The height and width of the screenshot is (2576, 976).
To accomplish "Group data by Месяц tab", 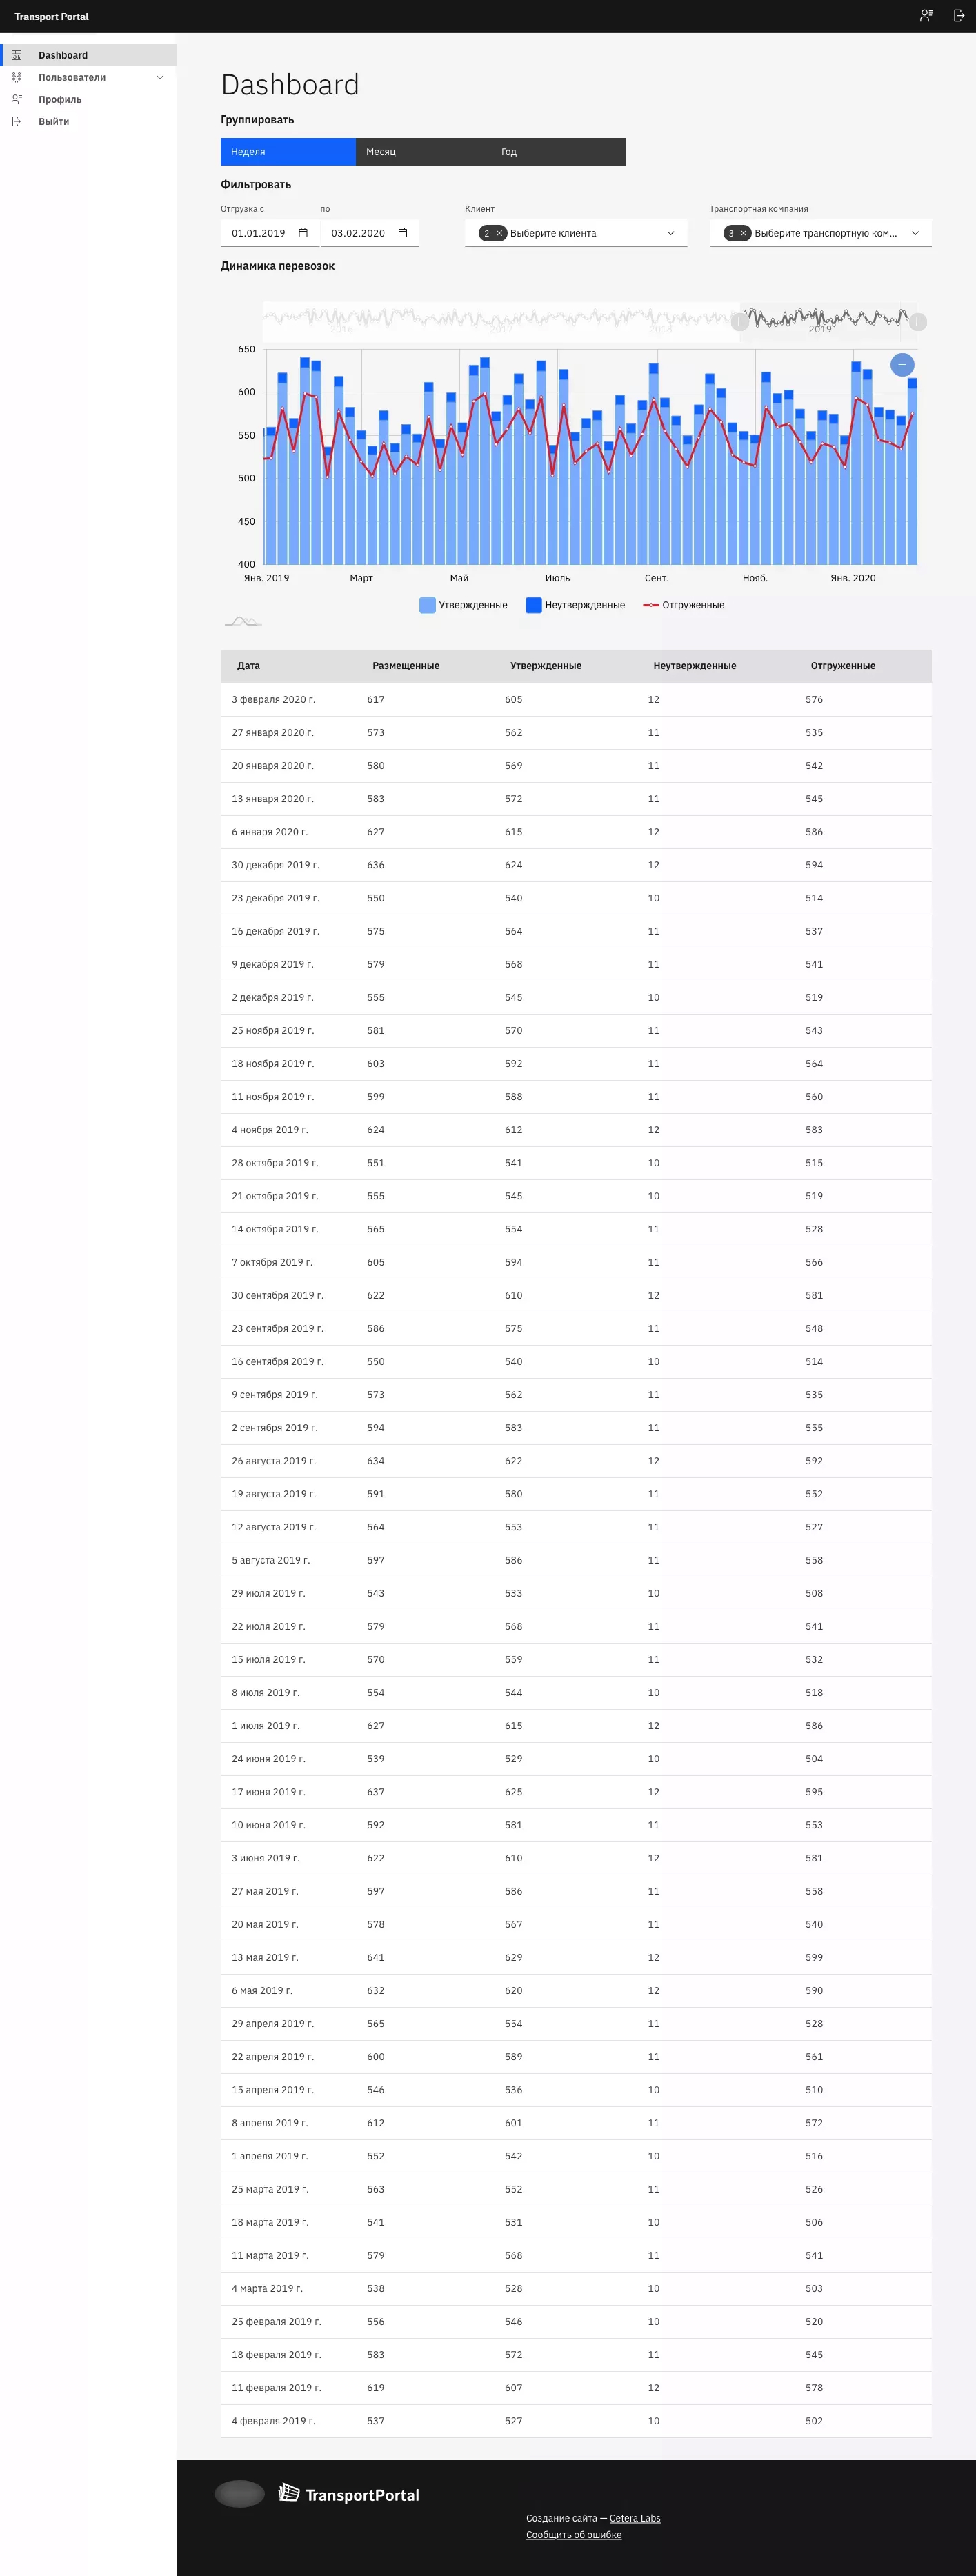I will click(x=422, y=152).
